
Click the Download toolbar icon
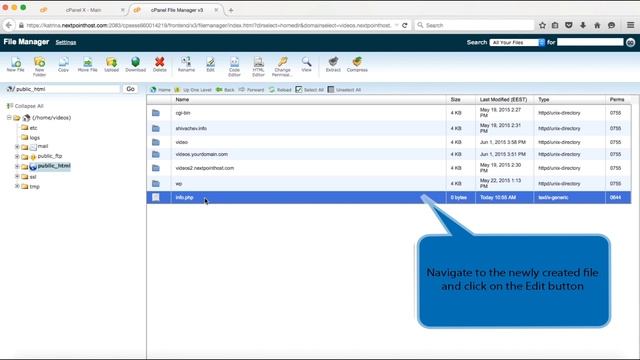tap(136, 64)
